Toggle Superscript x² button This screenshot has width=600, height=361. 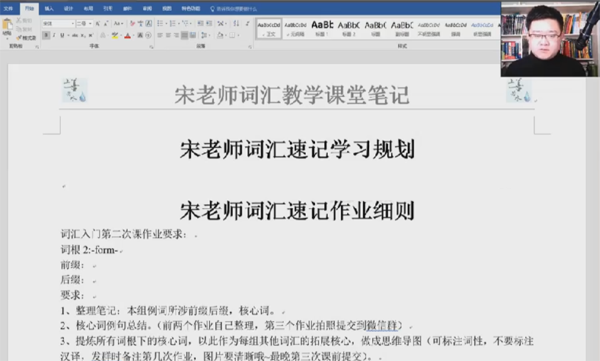coord(91,35)
